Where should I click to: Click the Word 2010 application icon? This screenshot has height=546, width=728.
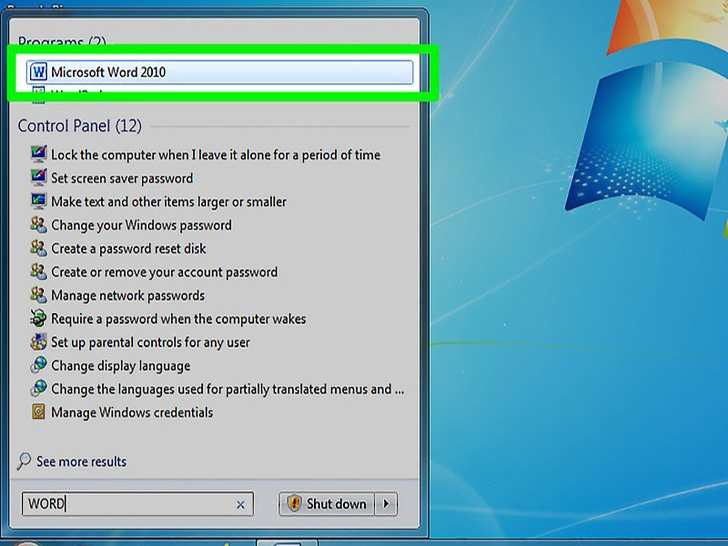pyautogui.click(x=38, y=72)
